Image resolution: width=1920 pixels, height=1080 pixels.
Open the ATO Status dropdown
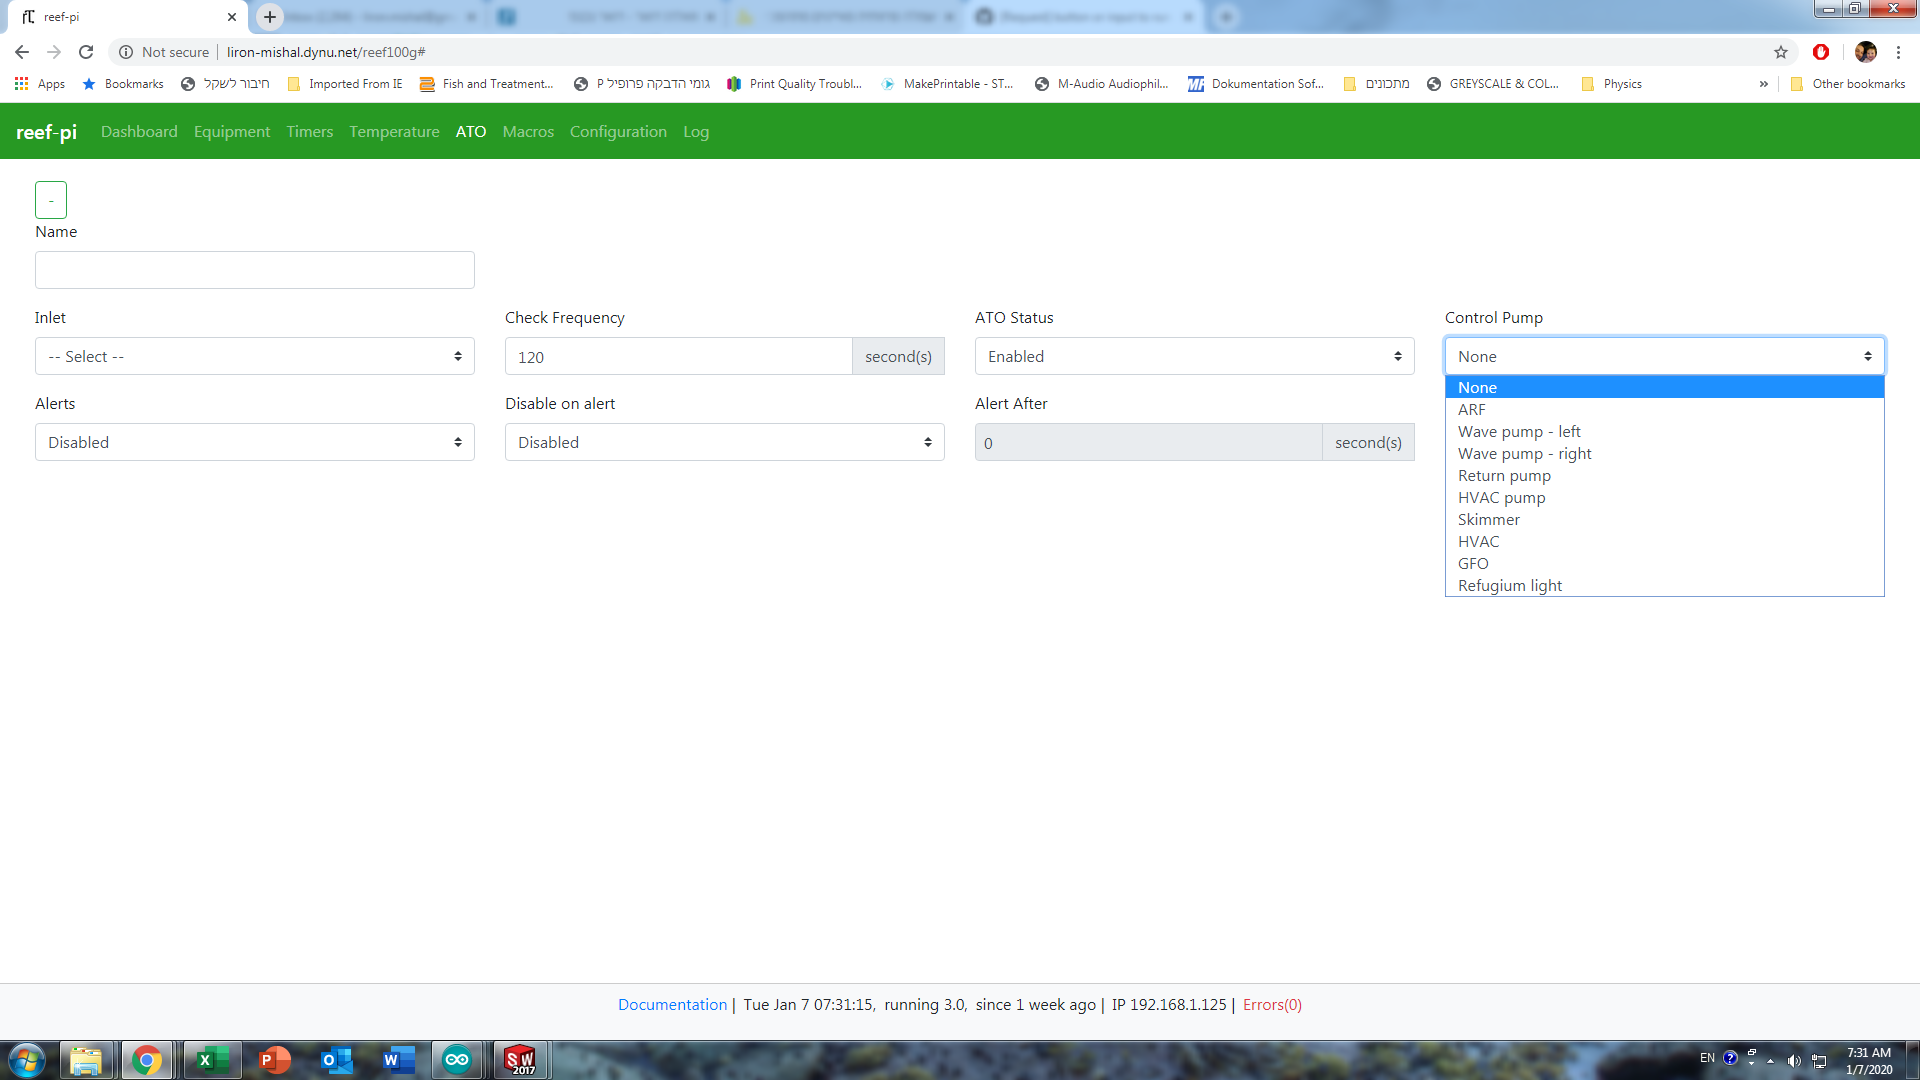[x=1194, y=356]
